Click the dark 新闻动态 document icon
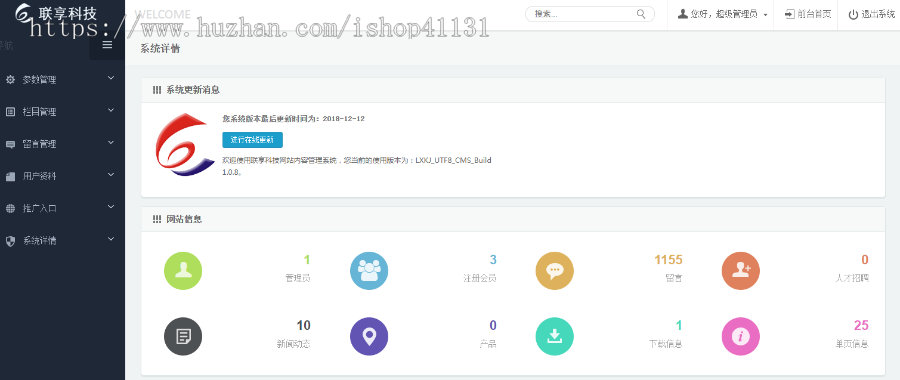900x380 pixels. pos(183,336)
